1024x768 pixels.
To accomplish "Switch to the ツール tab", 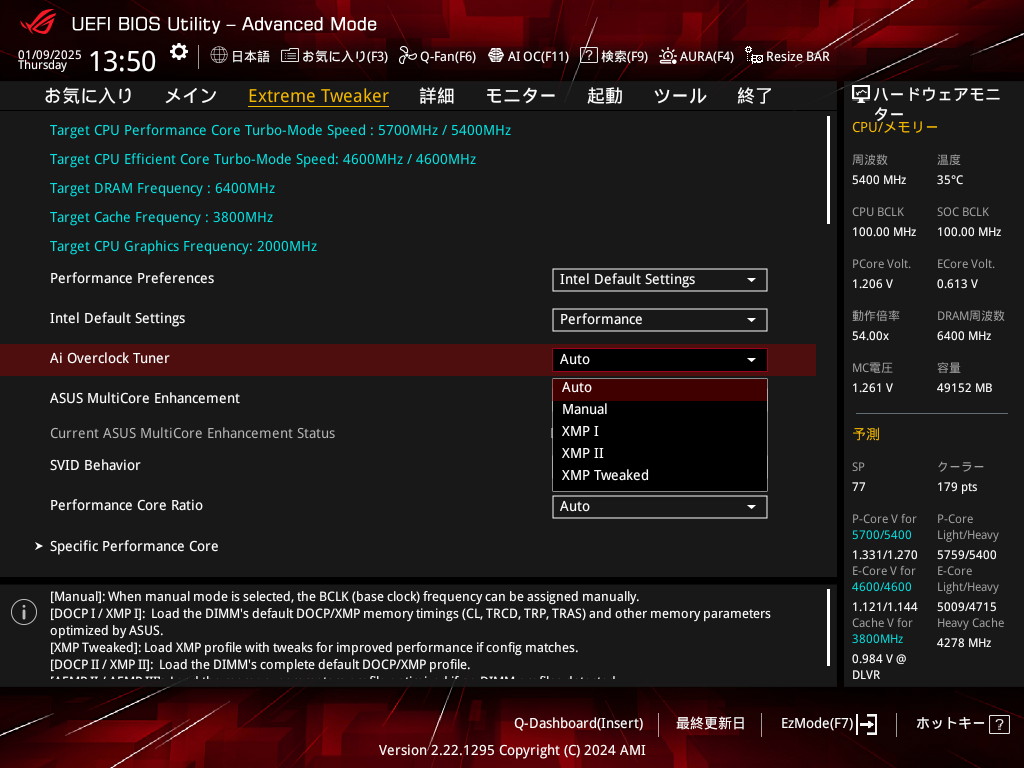I will point(680,96).
